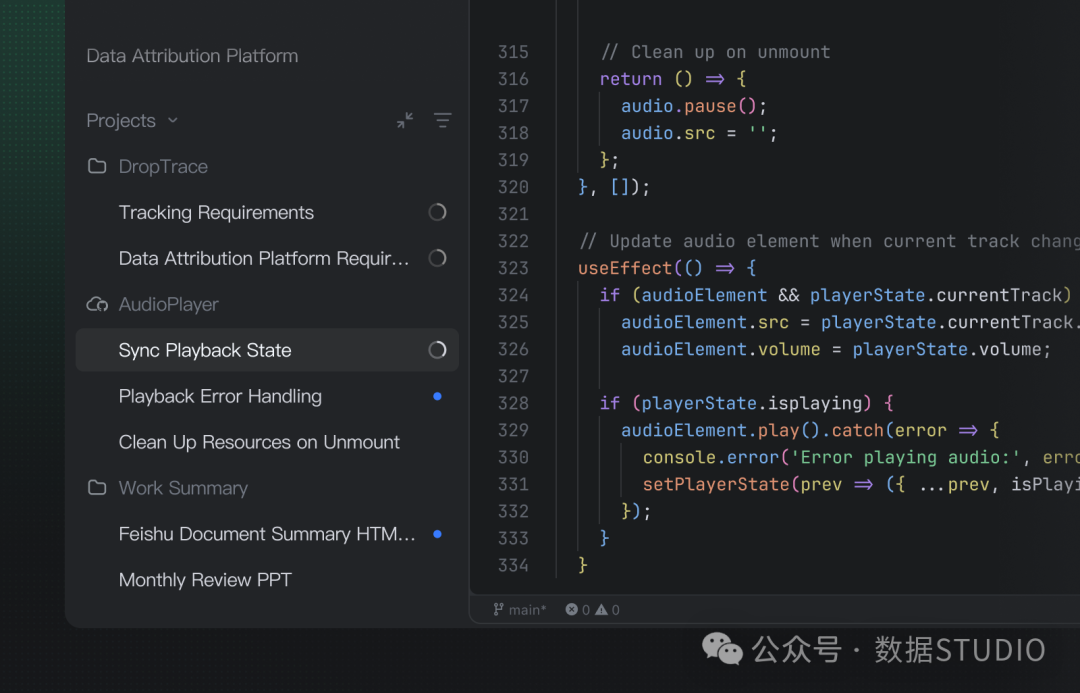The image size is (1080, 693).
Task: Click line number 315 in gutter
Action: [513, 52]
